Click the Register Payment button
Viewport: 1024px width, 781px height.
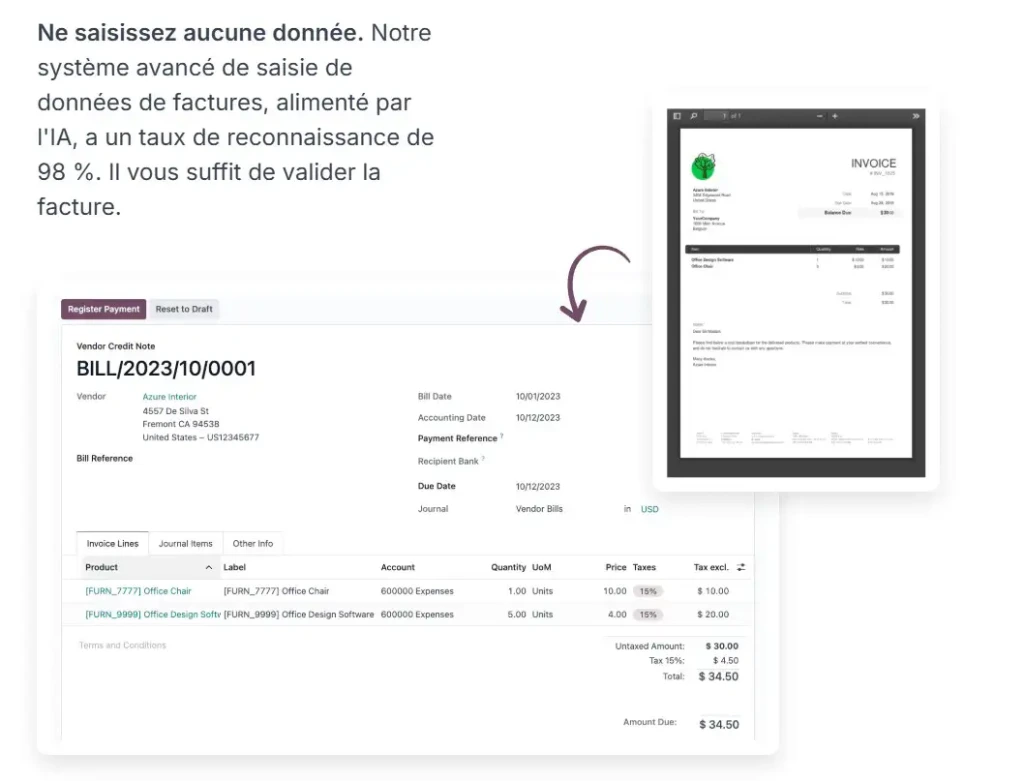pyautogui.click(x=103, y=309)
